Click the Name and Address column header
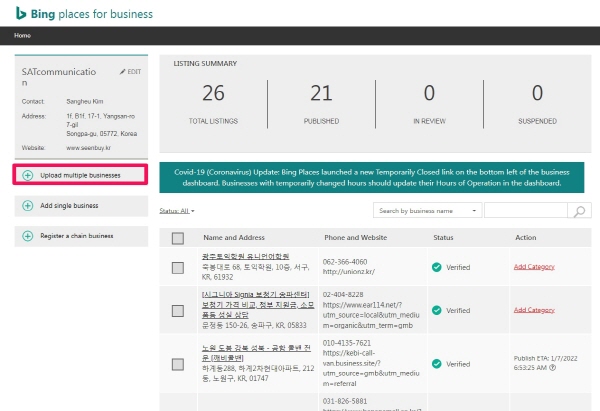Viewport: 600px width, 411px height. pos(234,237)
